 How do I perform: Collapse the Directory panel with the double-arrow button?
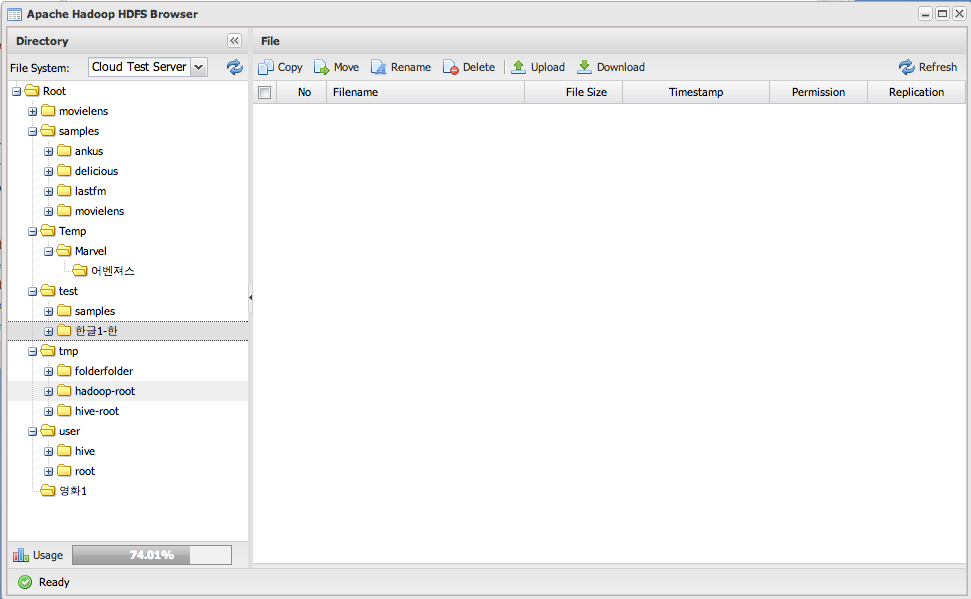click(234, 41)
